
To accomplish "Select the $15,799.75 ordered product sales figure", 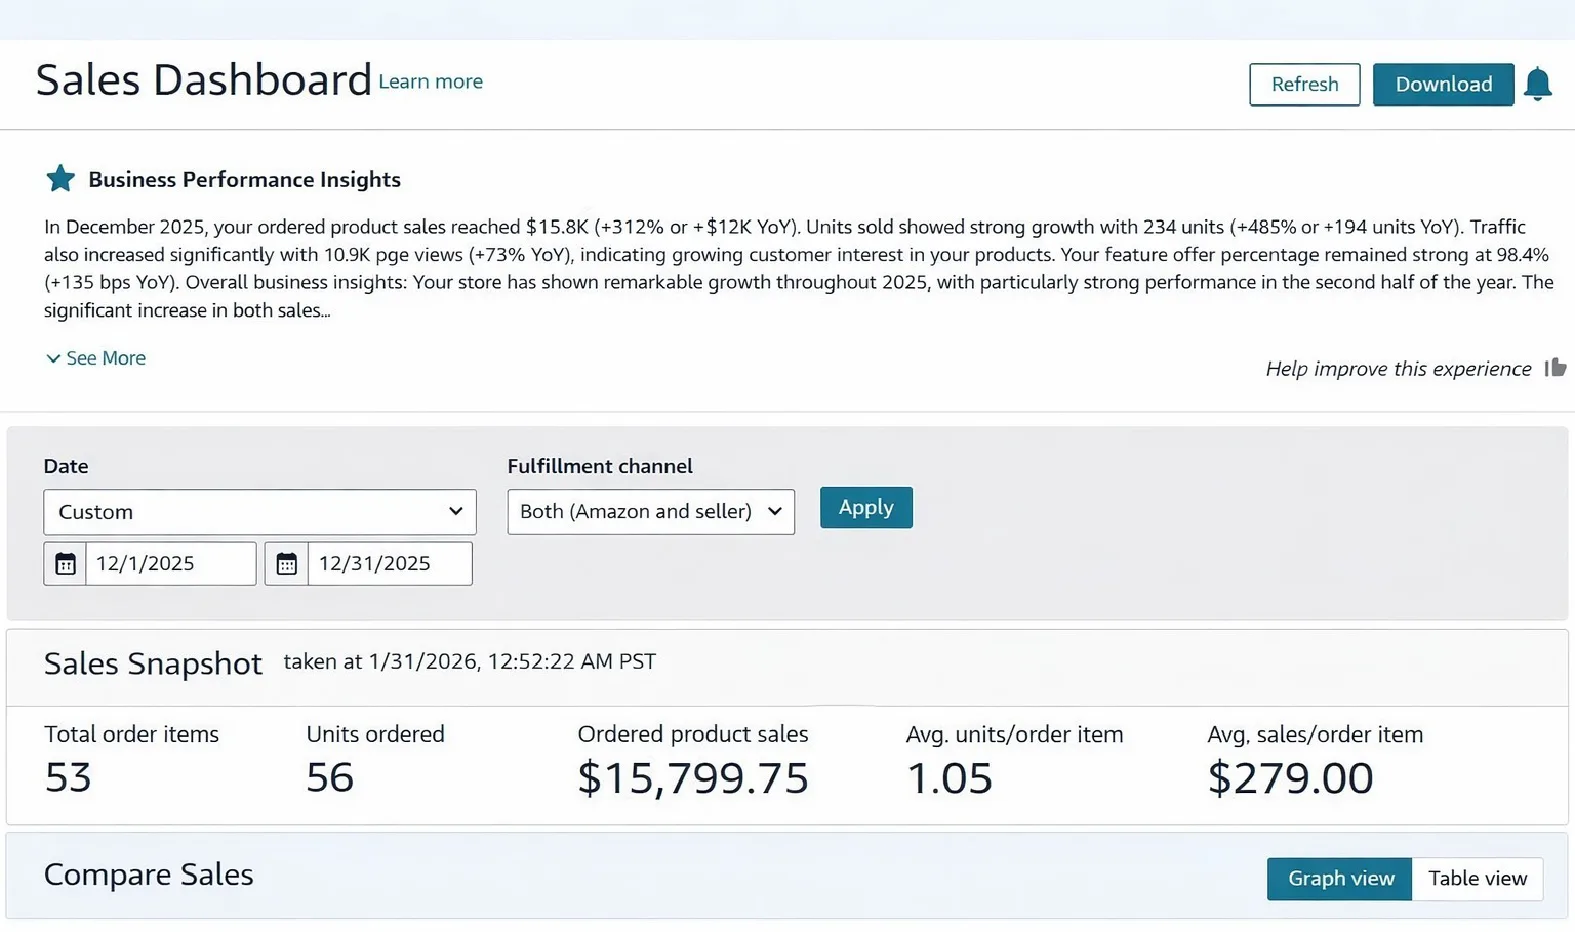I will click(x=692, y=778).
